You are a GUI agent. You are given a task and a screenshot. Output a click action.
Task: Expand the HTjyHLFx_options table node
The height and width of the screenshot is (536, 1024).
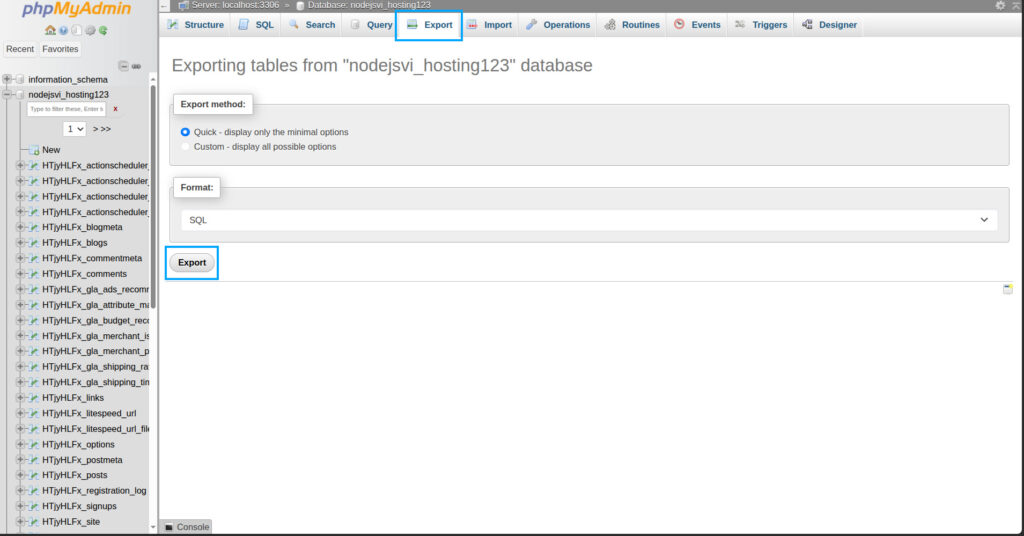[x=20, y=445]
